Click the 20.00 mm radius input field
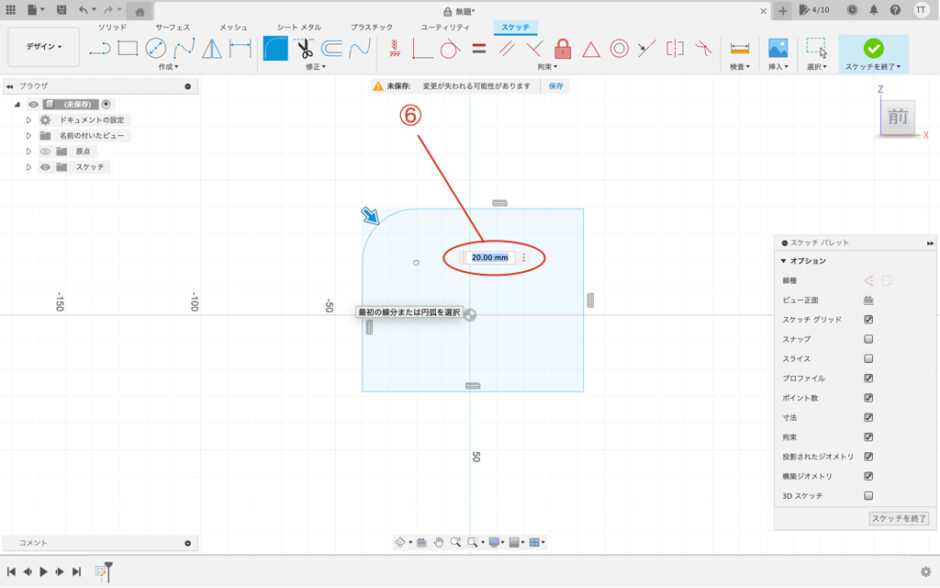The width and height of the screenshot is (940, 588). [490, 257]
